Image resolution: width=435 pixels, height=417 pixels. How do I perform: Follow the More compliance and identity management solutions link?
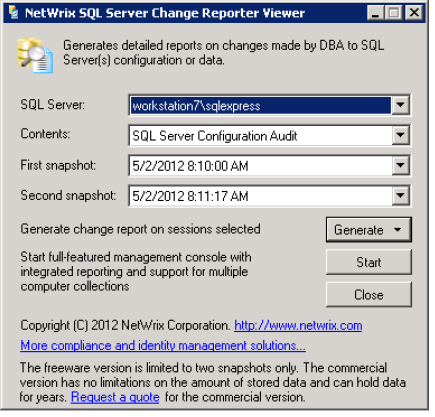pos(163,345)
